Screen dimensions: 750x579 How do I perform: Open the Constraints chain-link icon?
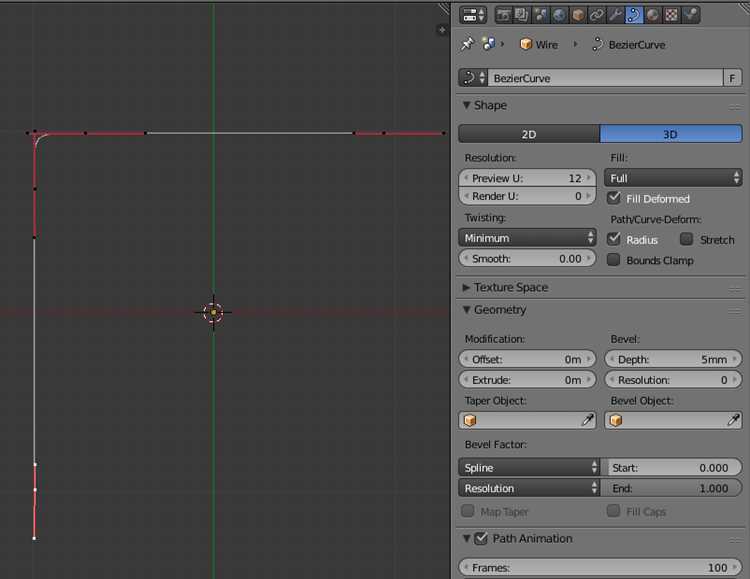[x=596, y=15]
